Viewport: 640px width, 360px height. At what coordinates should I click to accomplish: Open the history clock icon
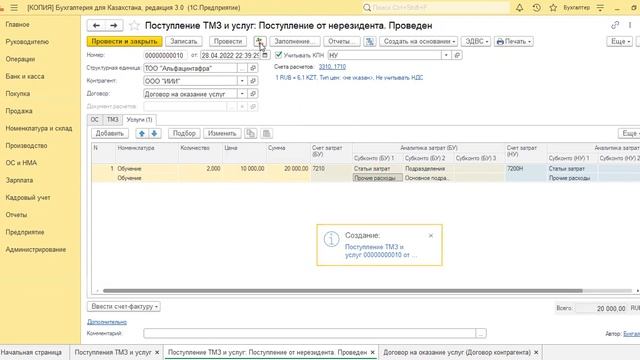click(x=536, y=7)
